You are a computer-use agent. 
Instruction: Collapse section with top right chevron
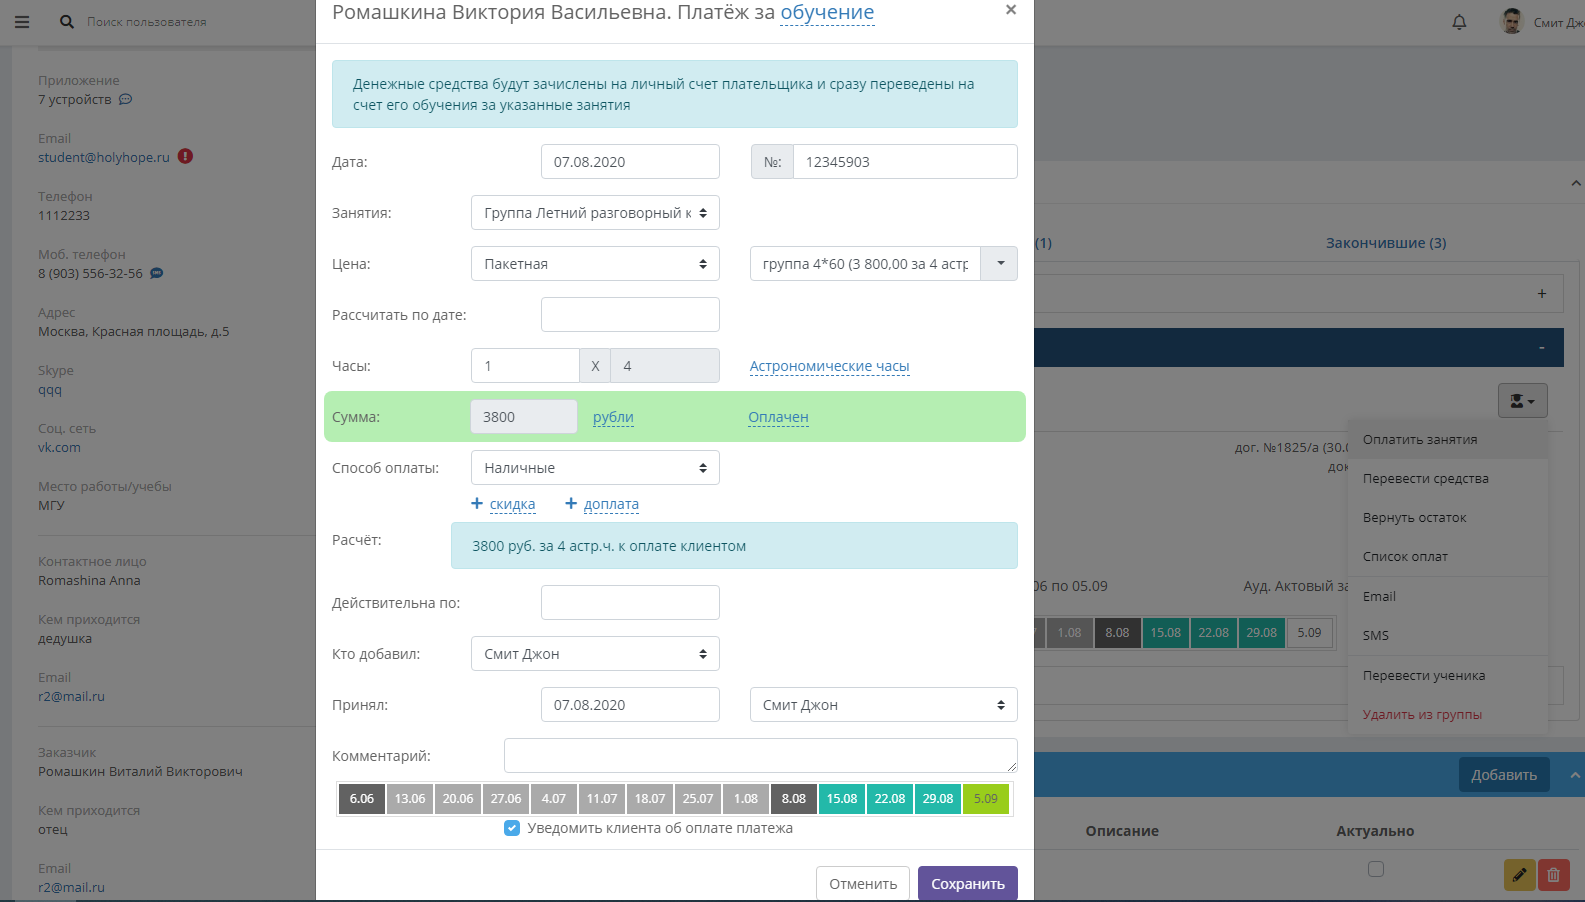coord(1576,183)
